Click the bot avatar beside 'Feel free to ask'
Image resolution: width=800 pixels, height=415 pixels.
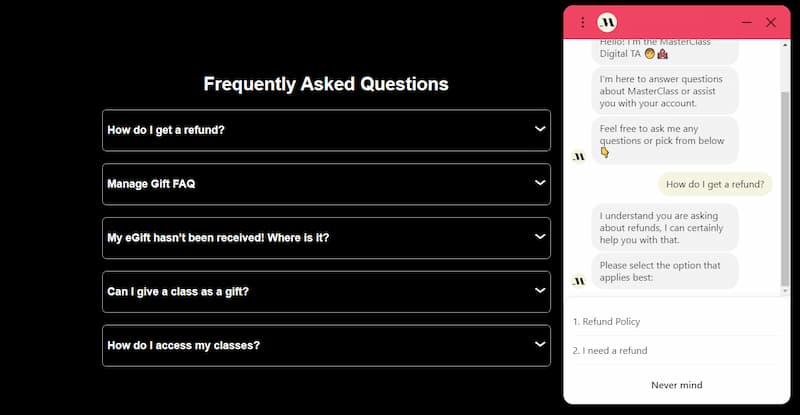point(579,156)
